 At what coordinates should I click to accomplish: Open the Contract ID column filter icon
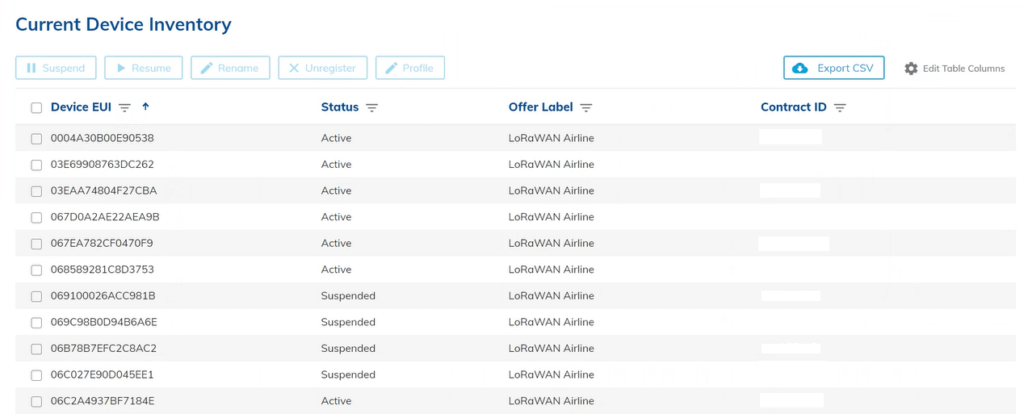pos(840,107)
